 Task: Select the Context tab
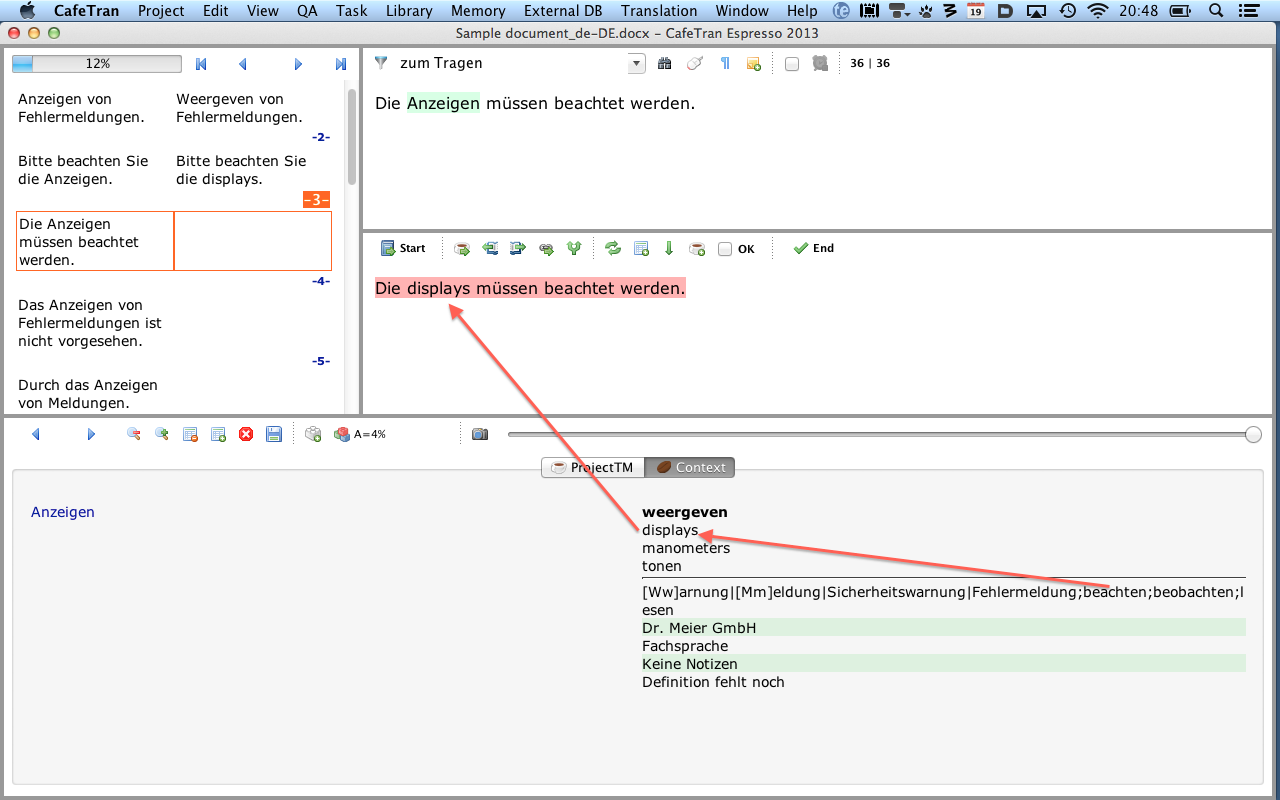tap(690, 467)
